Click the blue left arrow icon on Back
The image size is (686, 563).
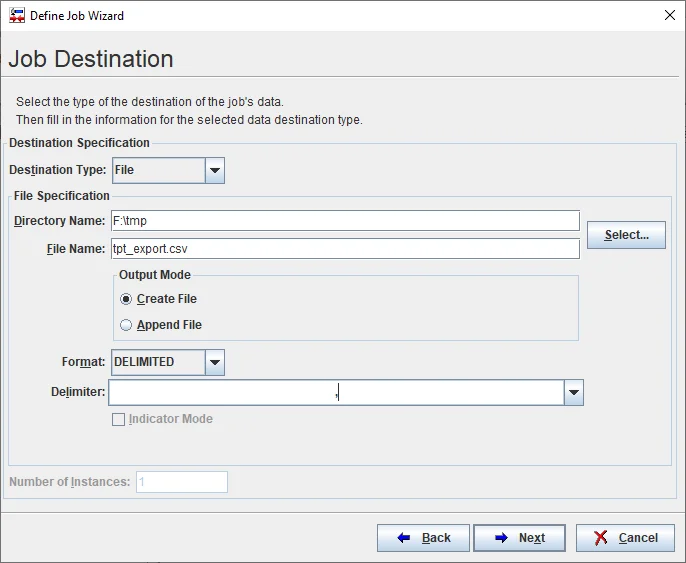point(404,538)
